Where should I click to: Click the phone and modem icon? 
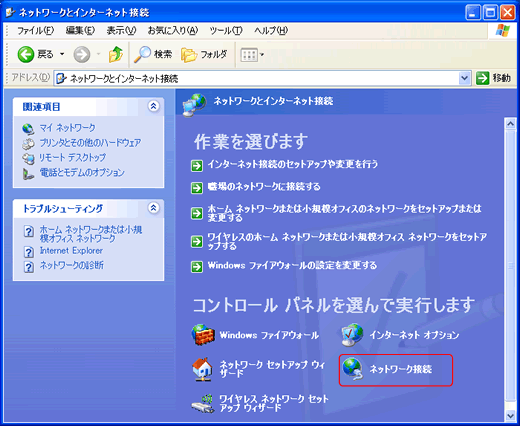[x=28, y=174]
